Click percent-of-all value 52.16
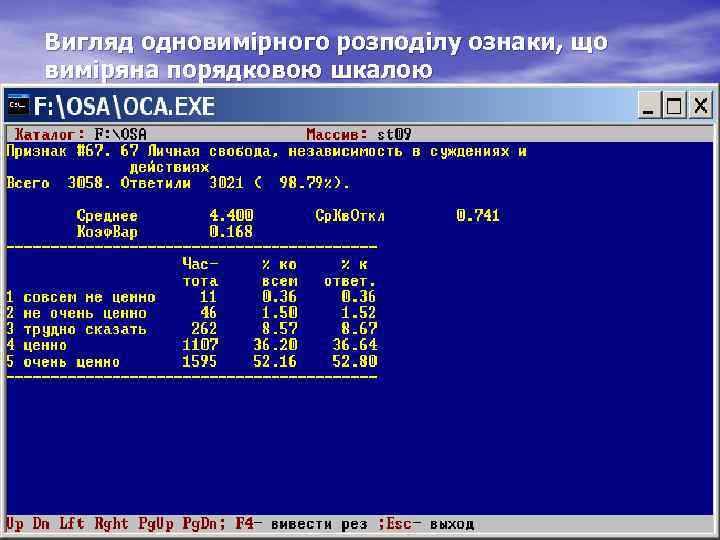This screenshot has width=720, height=540. [x=276, y=361]
